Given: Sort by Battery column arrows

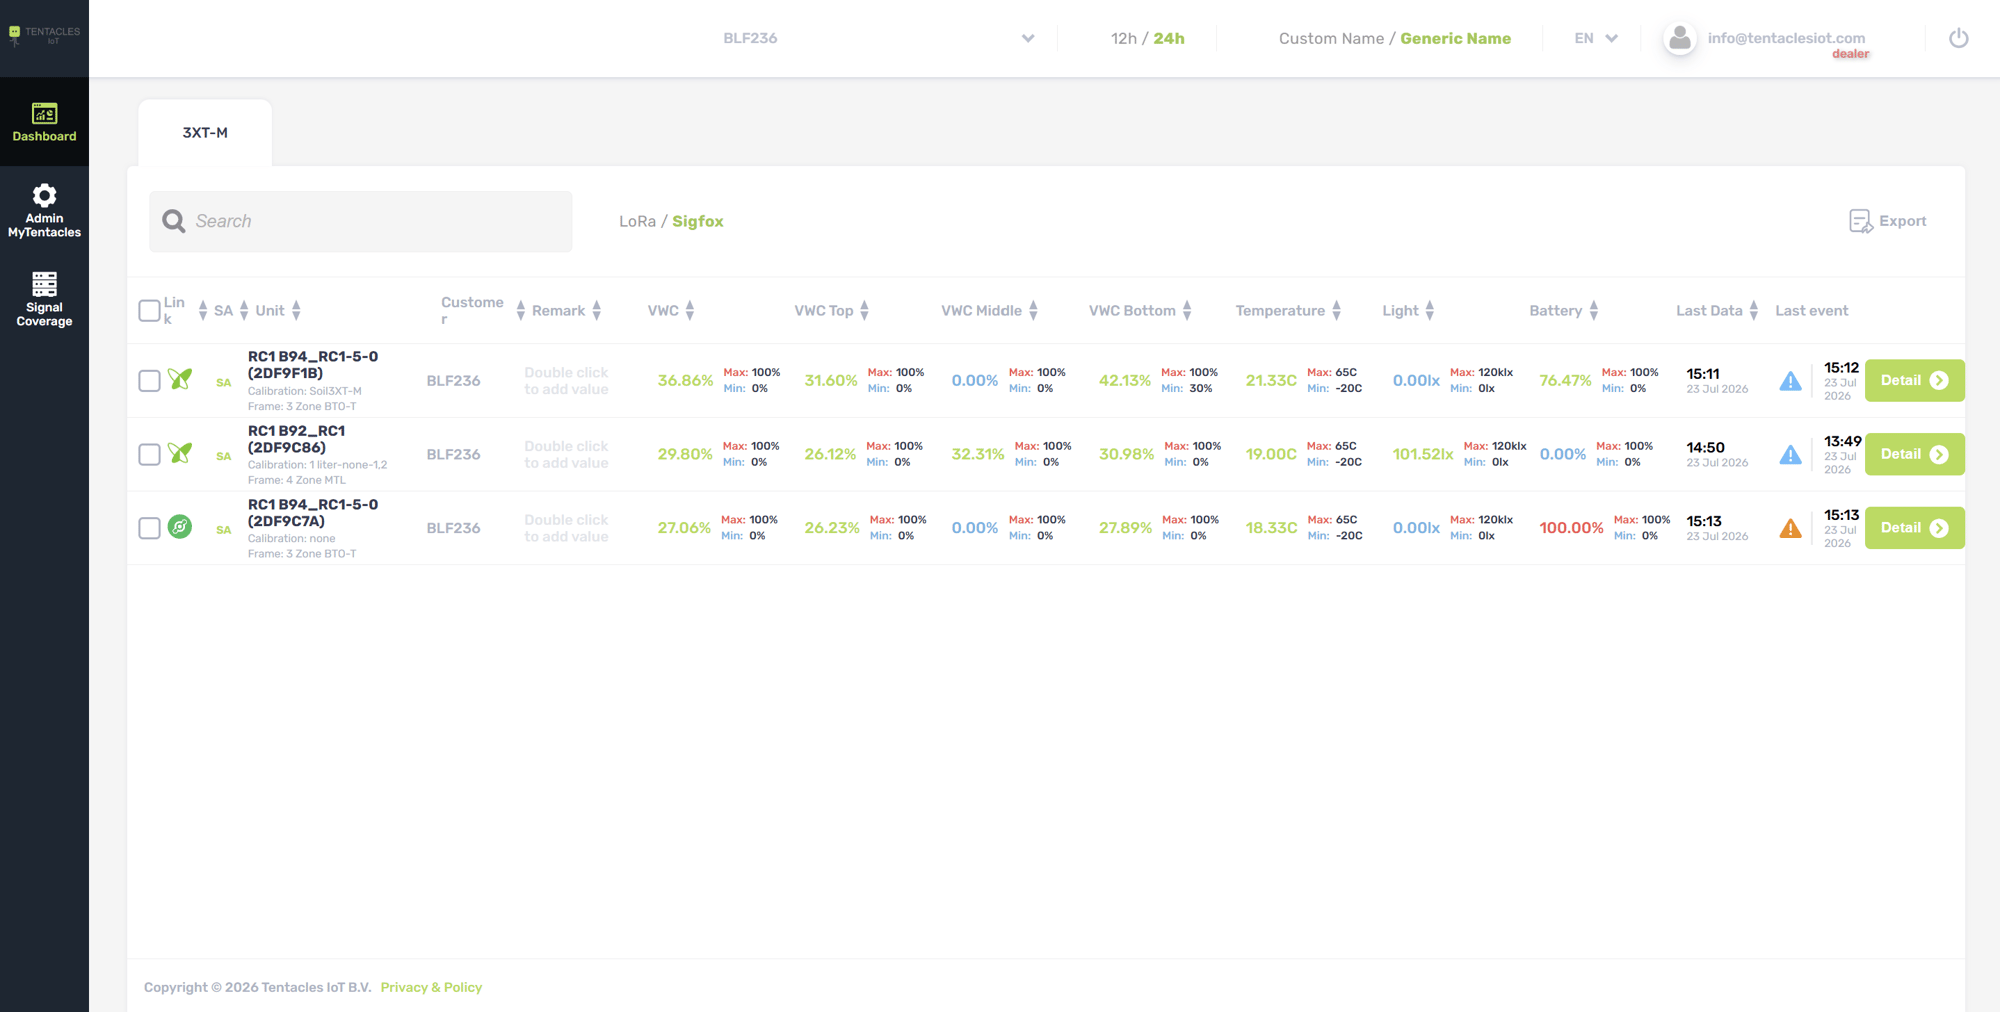Looking at the screenshot, I should [1594, 311].
